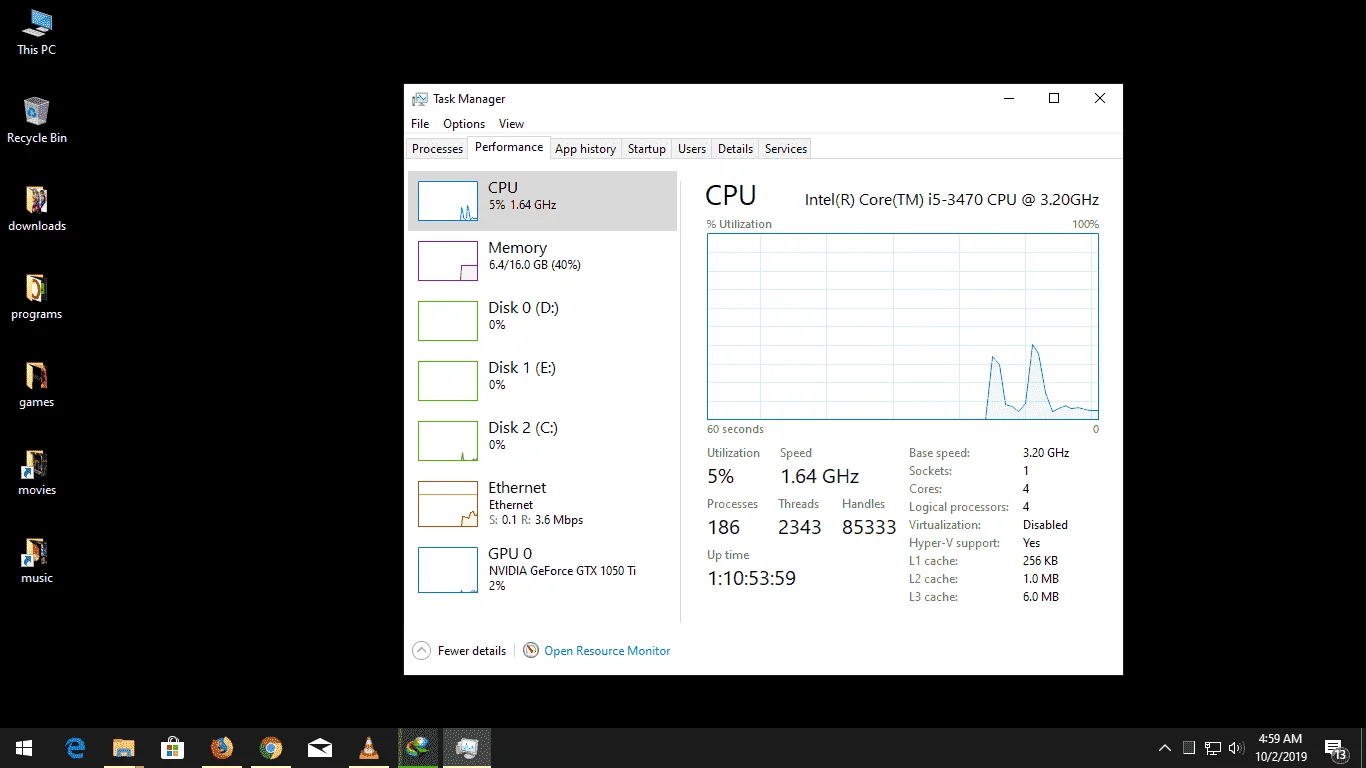1366x768 pixels.
Task: Minimize the Task Manager window
Action: (x=1007, y=98)
